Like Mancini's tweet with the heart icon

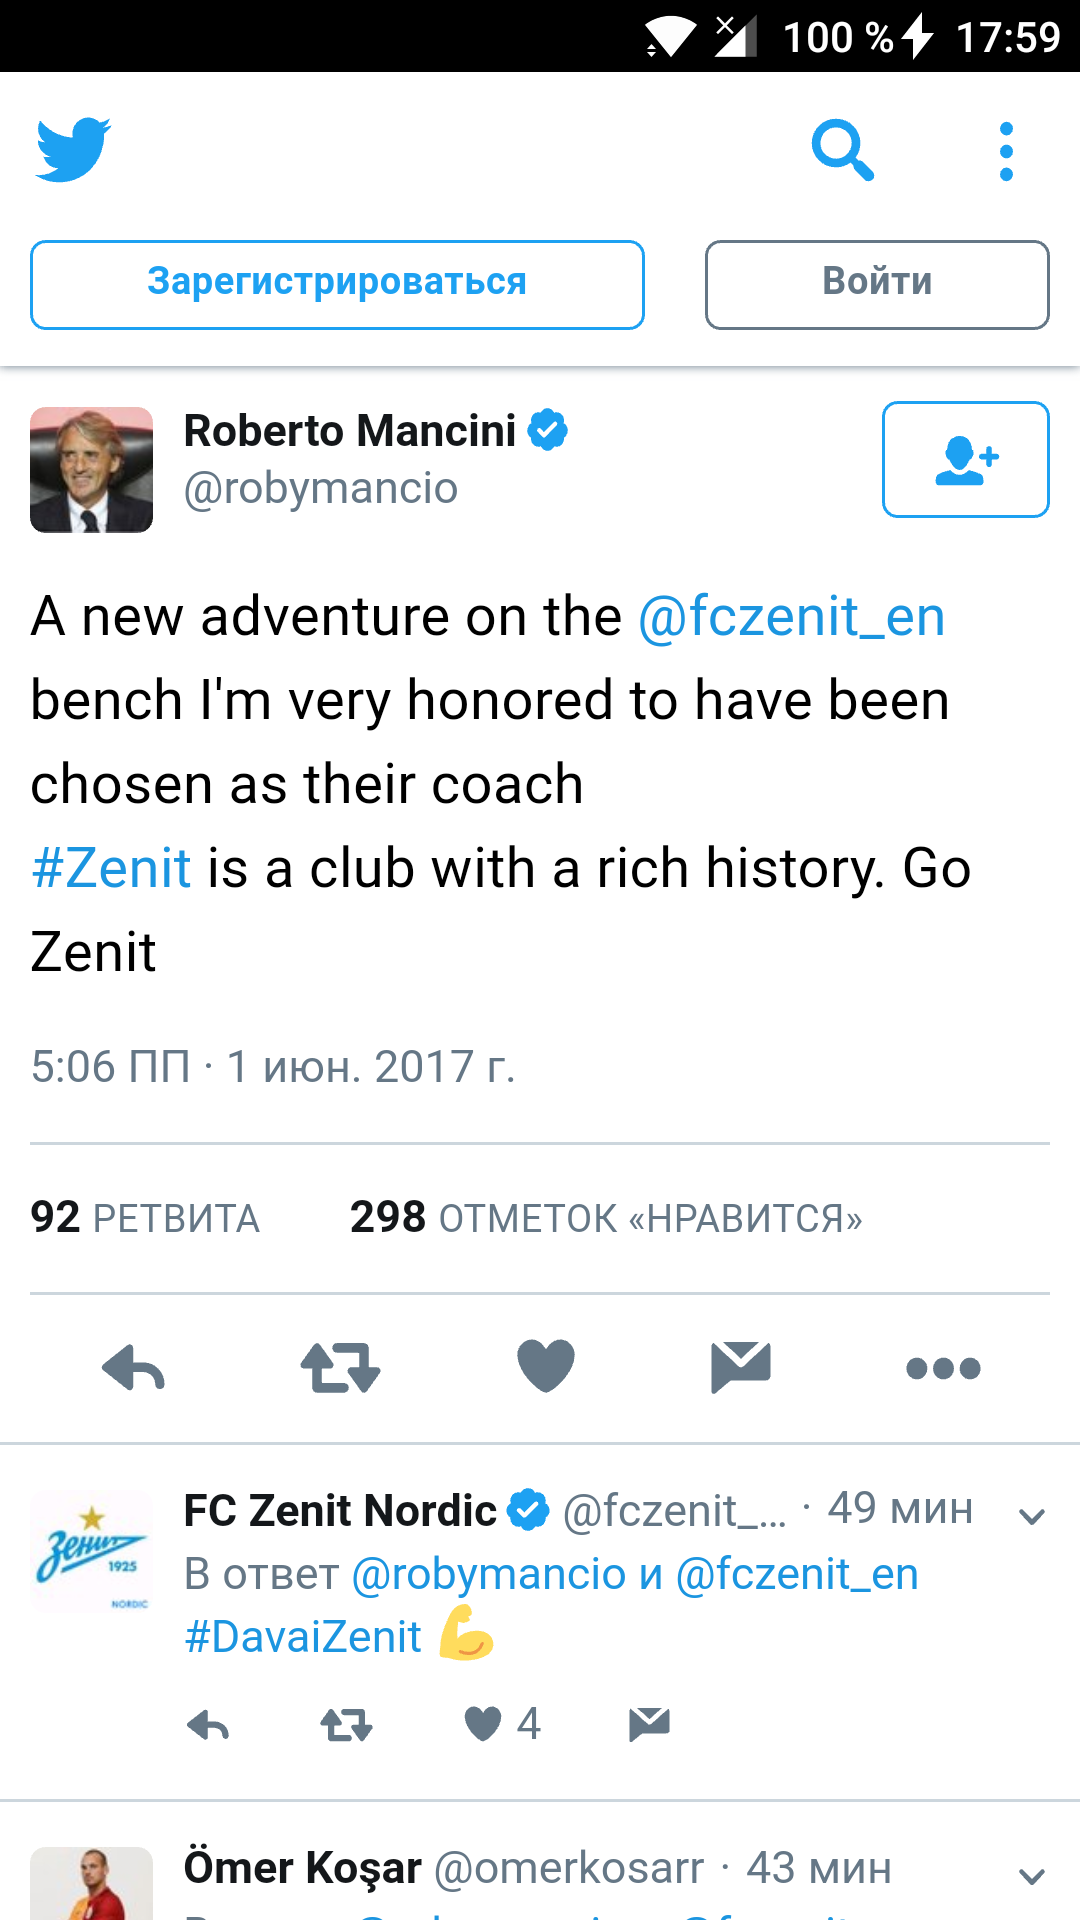[546, 1365]
